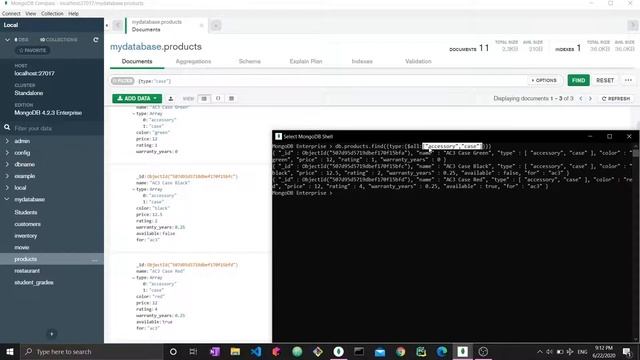Click the search icon in sidebar filter
Image resolution: width=640 pixels, height=360 pixels.
point(7,128)
